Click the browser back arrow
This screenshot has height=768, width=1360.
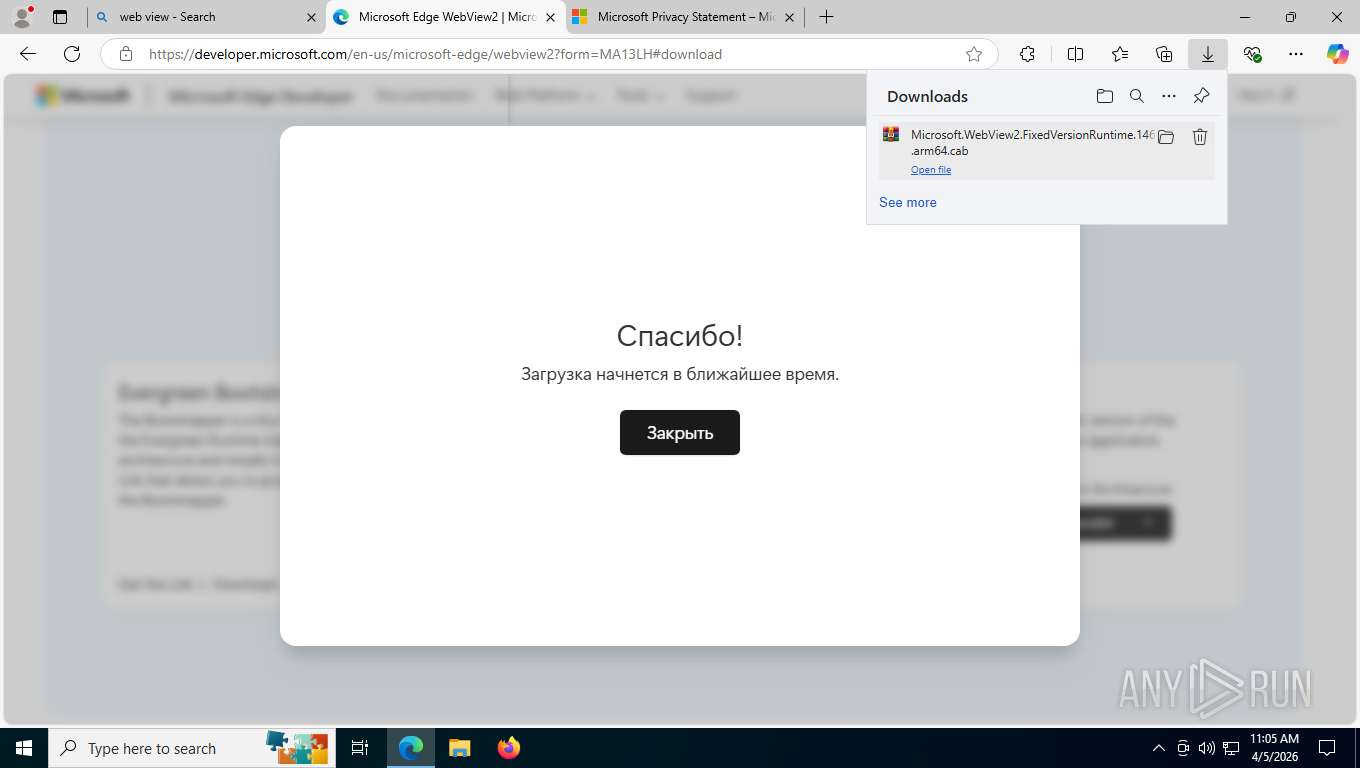point(28,54)
